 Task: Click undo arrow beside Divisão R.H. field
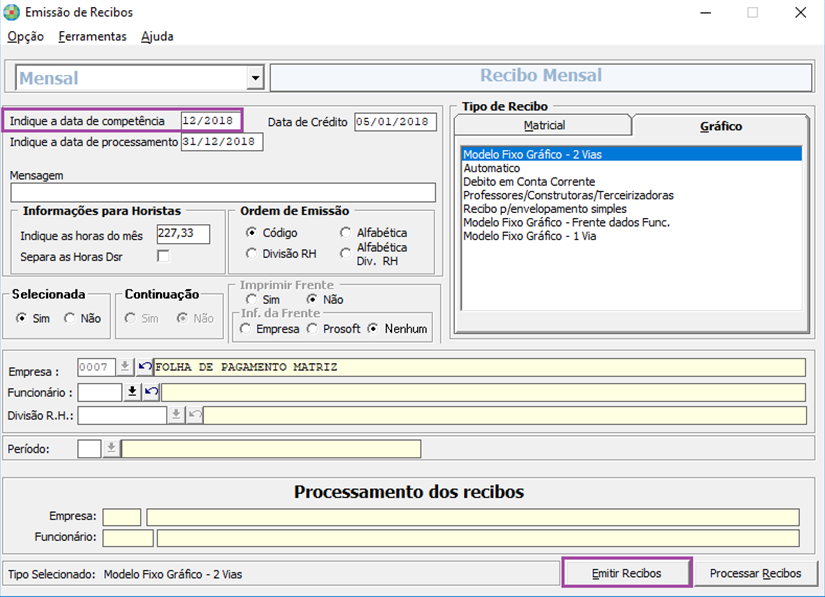click(195, 415)
